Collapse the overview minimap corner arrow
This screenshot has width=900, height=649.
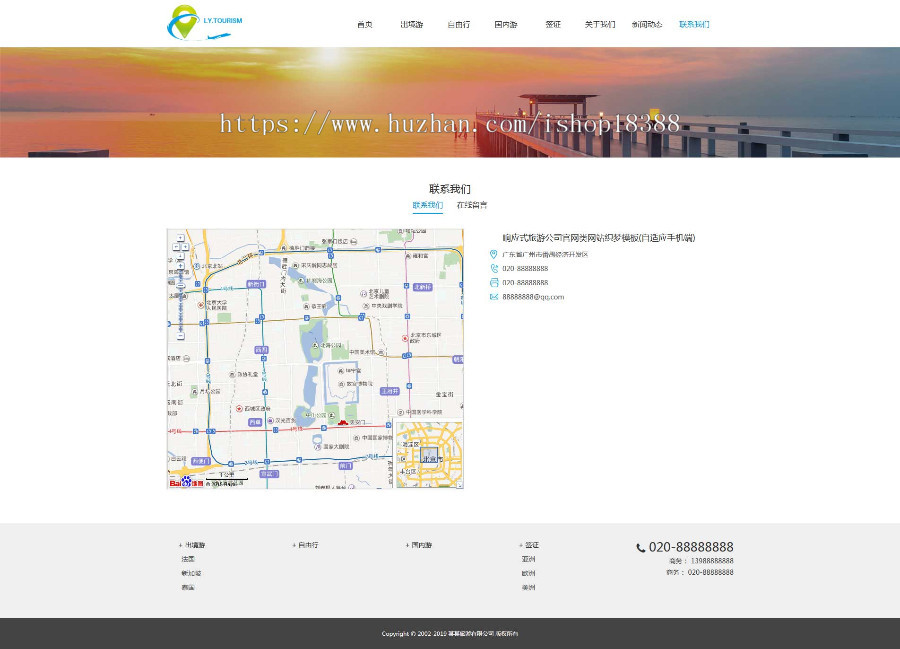[x=459, y=485]
